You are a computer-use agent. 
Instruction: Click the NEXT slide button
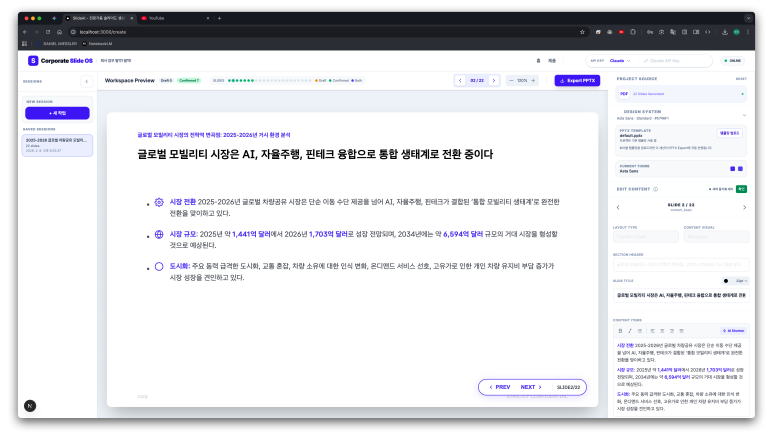(530, 386)
